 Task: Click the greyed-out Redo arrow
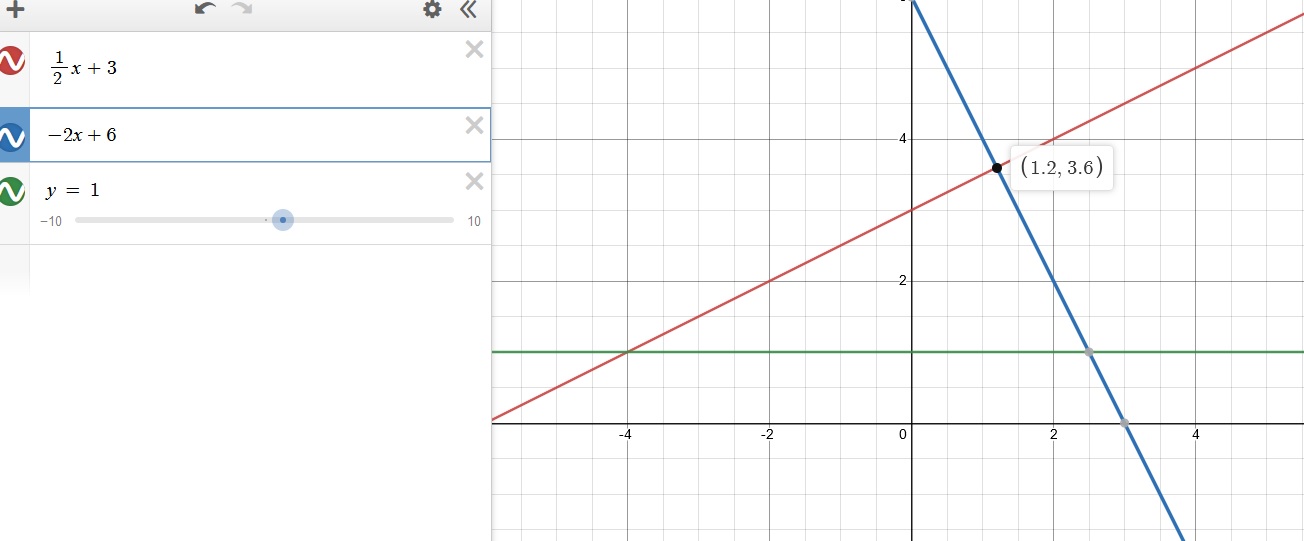pyautogui.click(x=242, y=9)
